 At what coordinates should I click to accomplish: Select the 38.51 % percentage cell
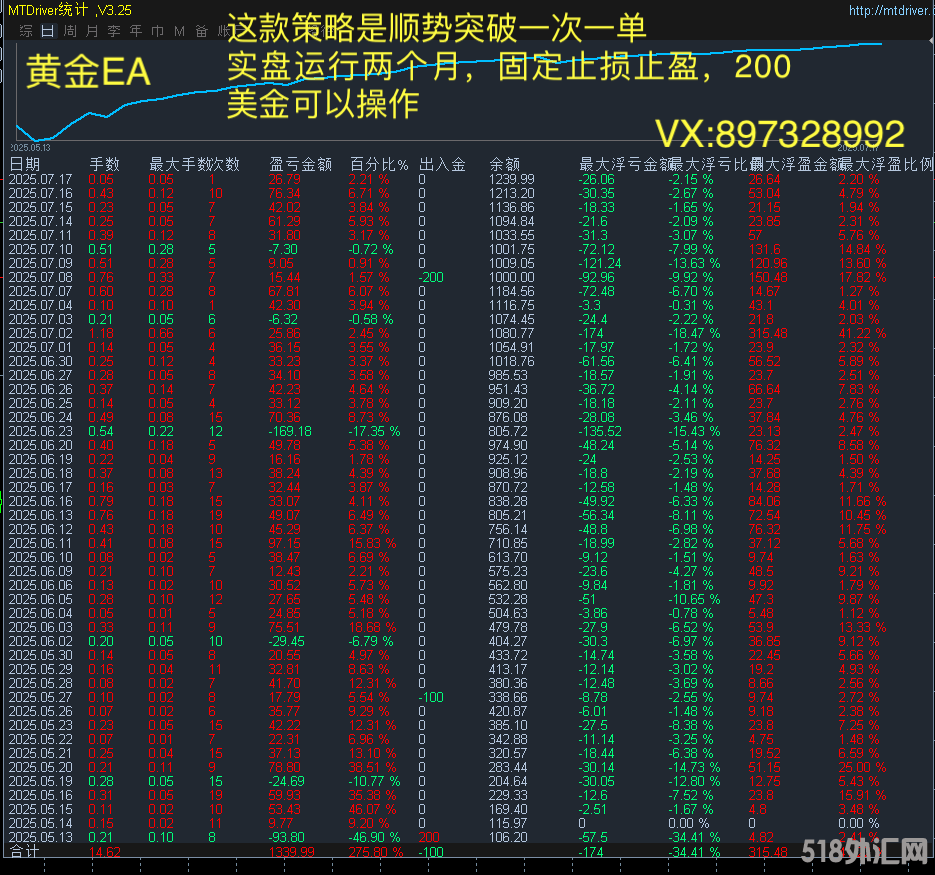click(372, 767)
